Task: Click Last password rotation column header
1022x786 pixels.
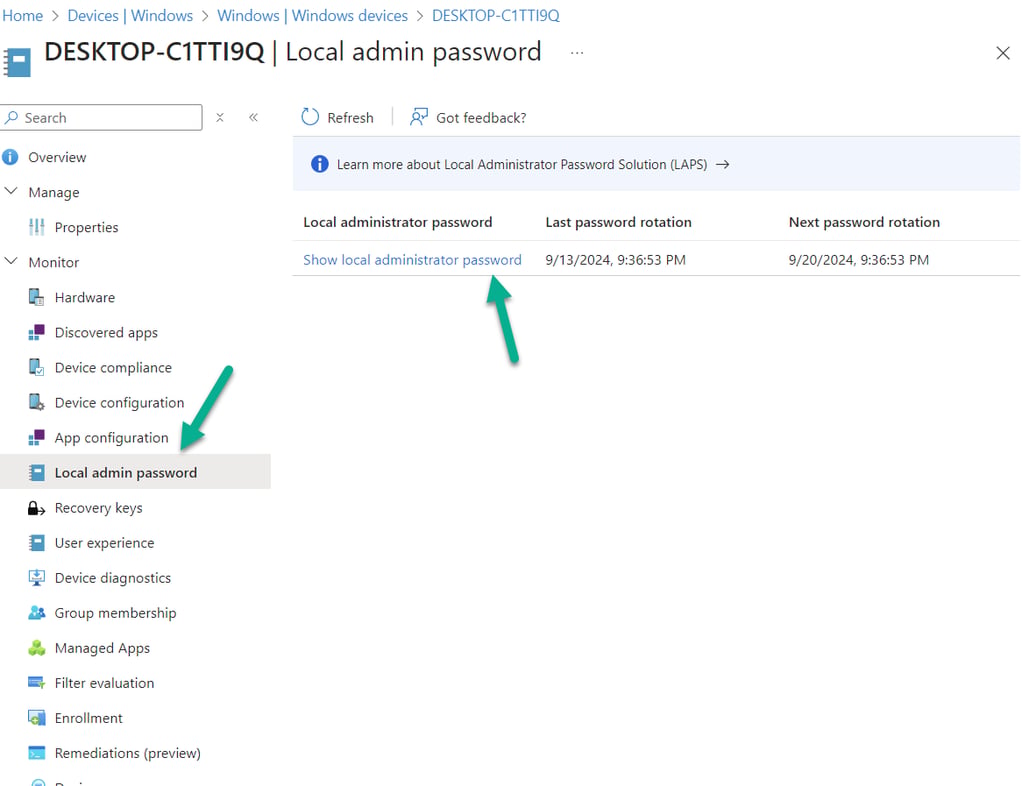Action: point(618,222)
